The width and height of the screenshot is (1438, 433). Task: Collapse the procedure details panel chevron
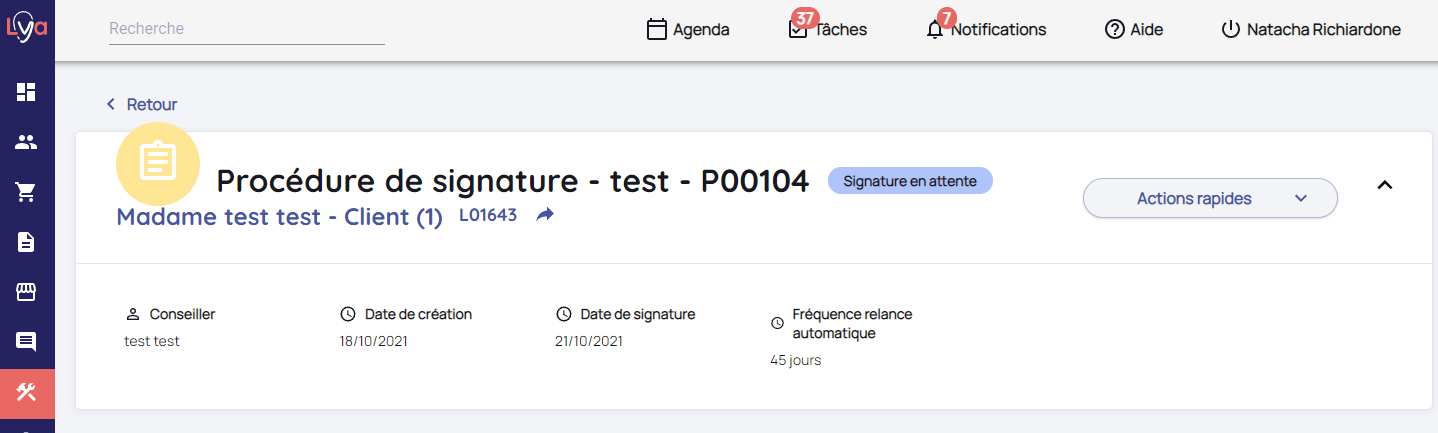click(x=1385, y=184)
